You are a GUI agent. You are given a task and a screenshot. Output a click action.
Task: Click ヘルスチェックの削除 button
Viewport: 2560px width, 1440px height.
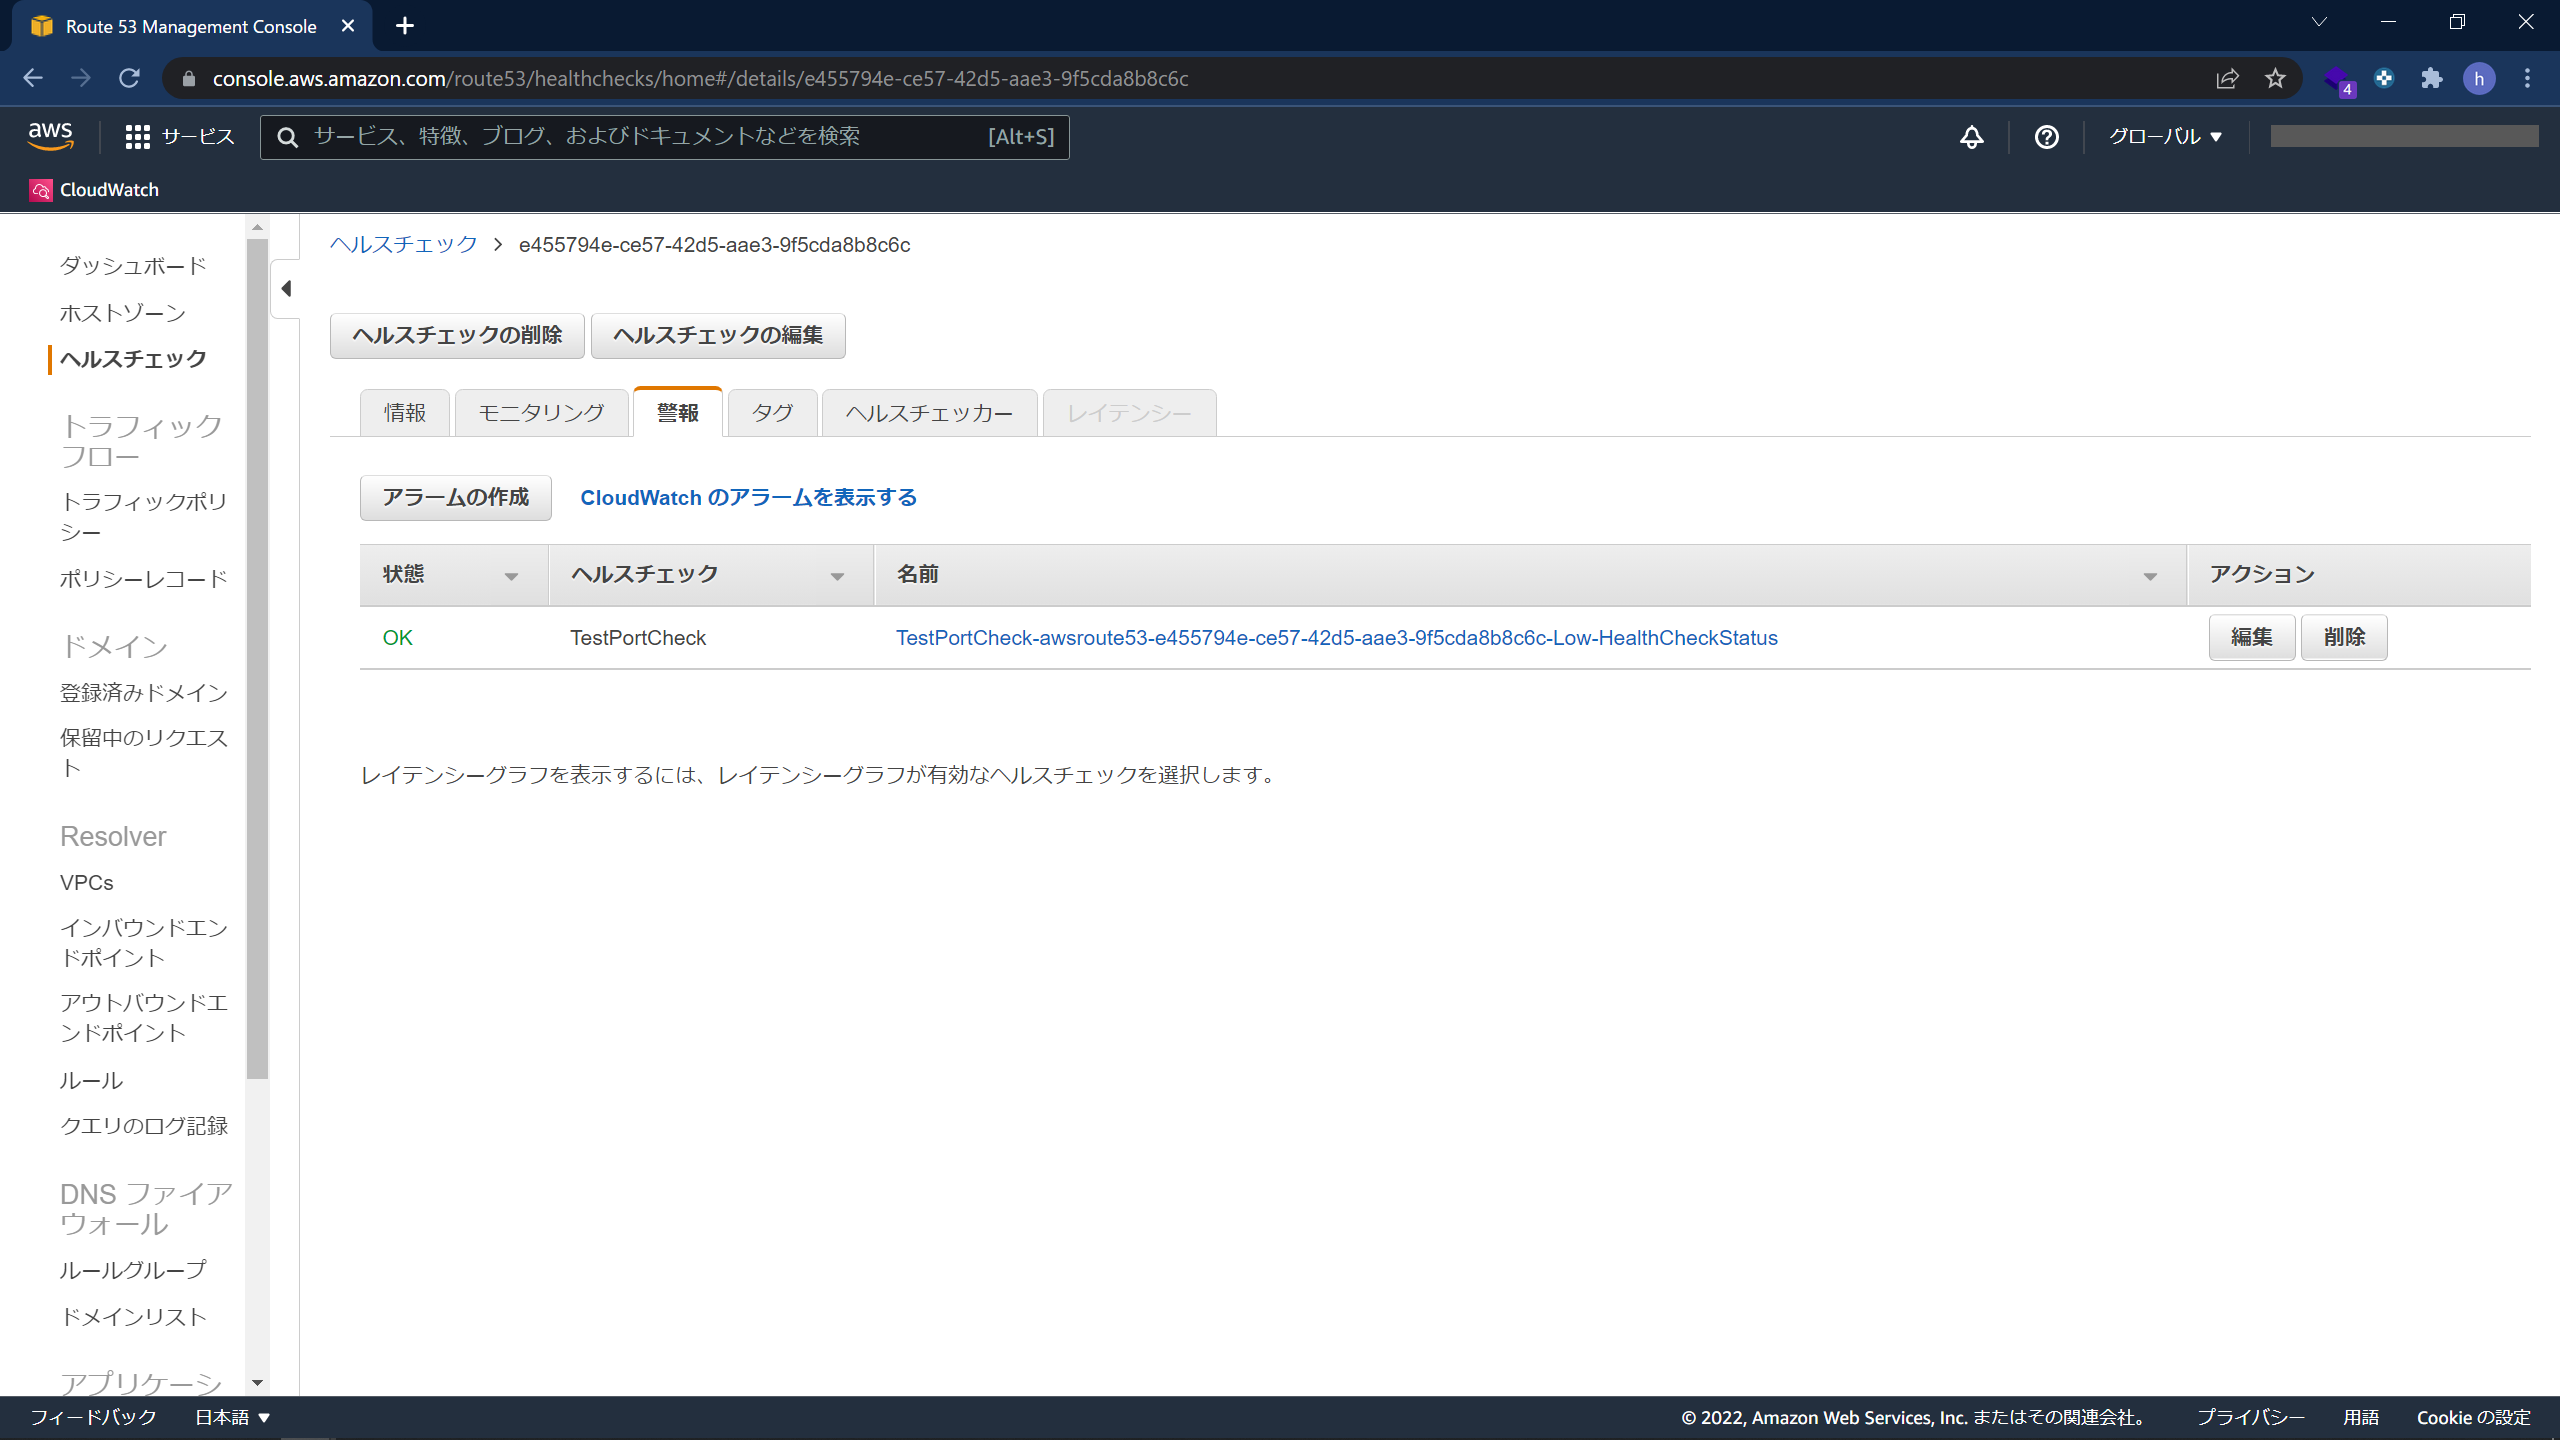click(x=457, y=334)
